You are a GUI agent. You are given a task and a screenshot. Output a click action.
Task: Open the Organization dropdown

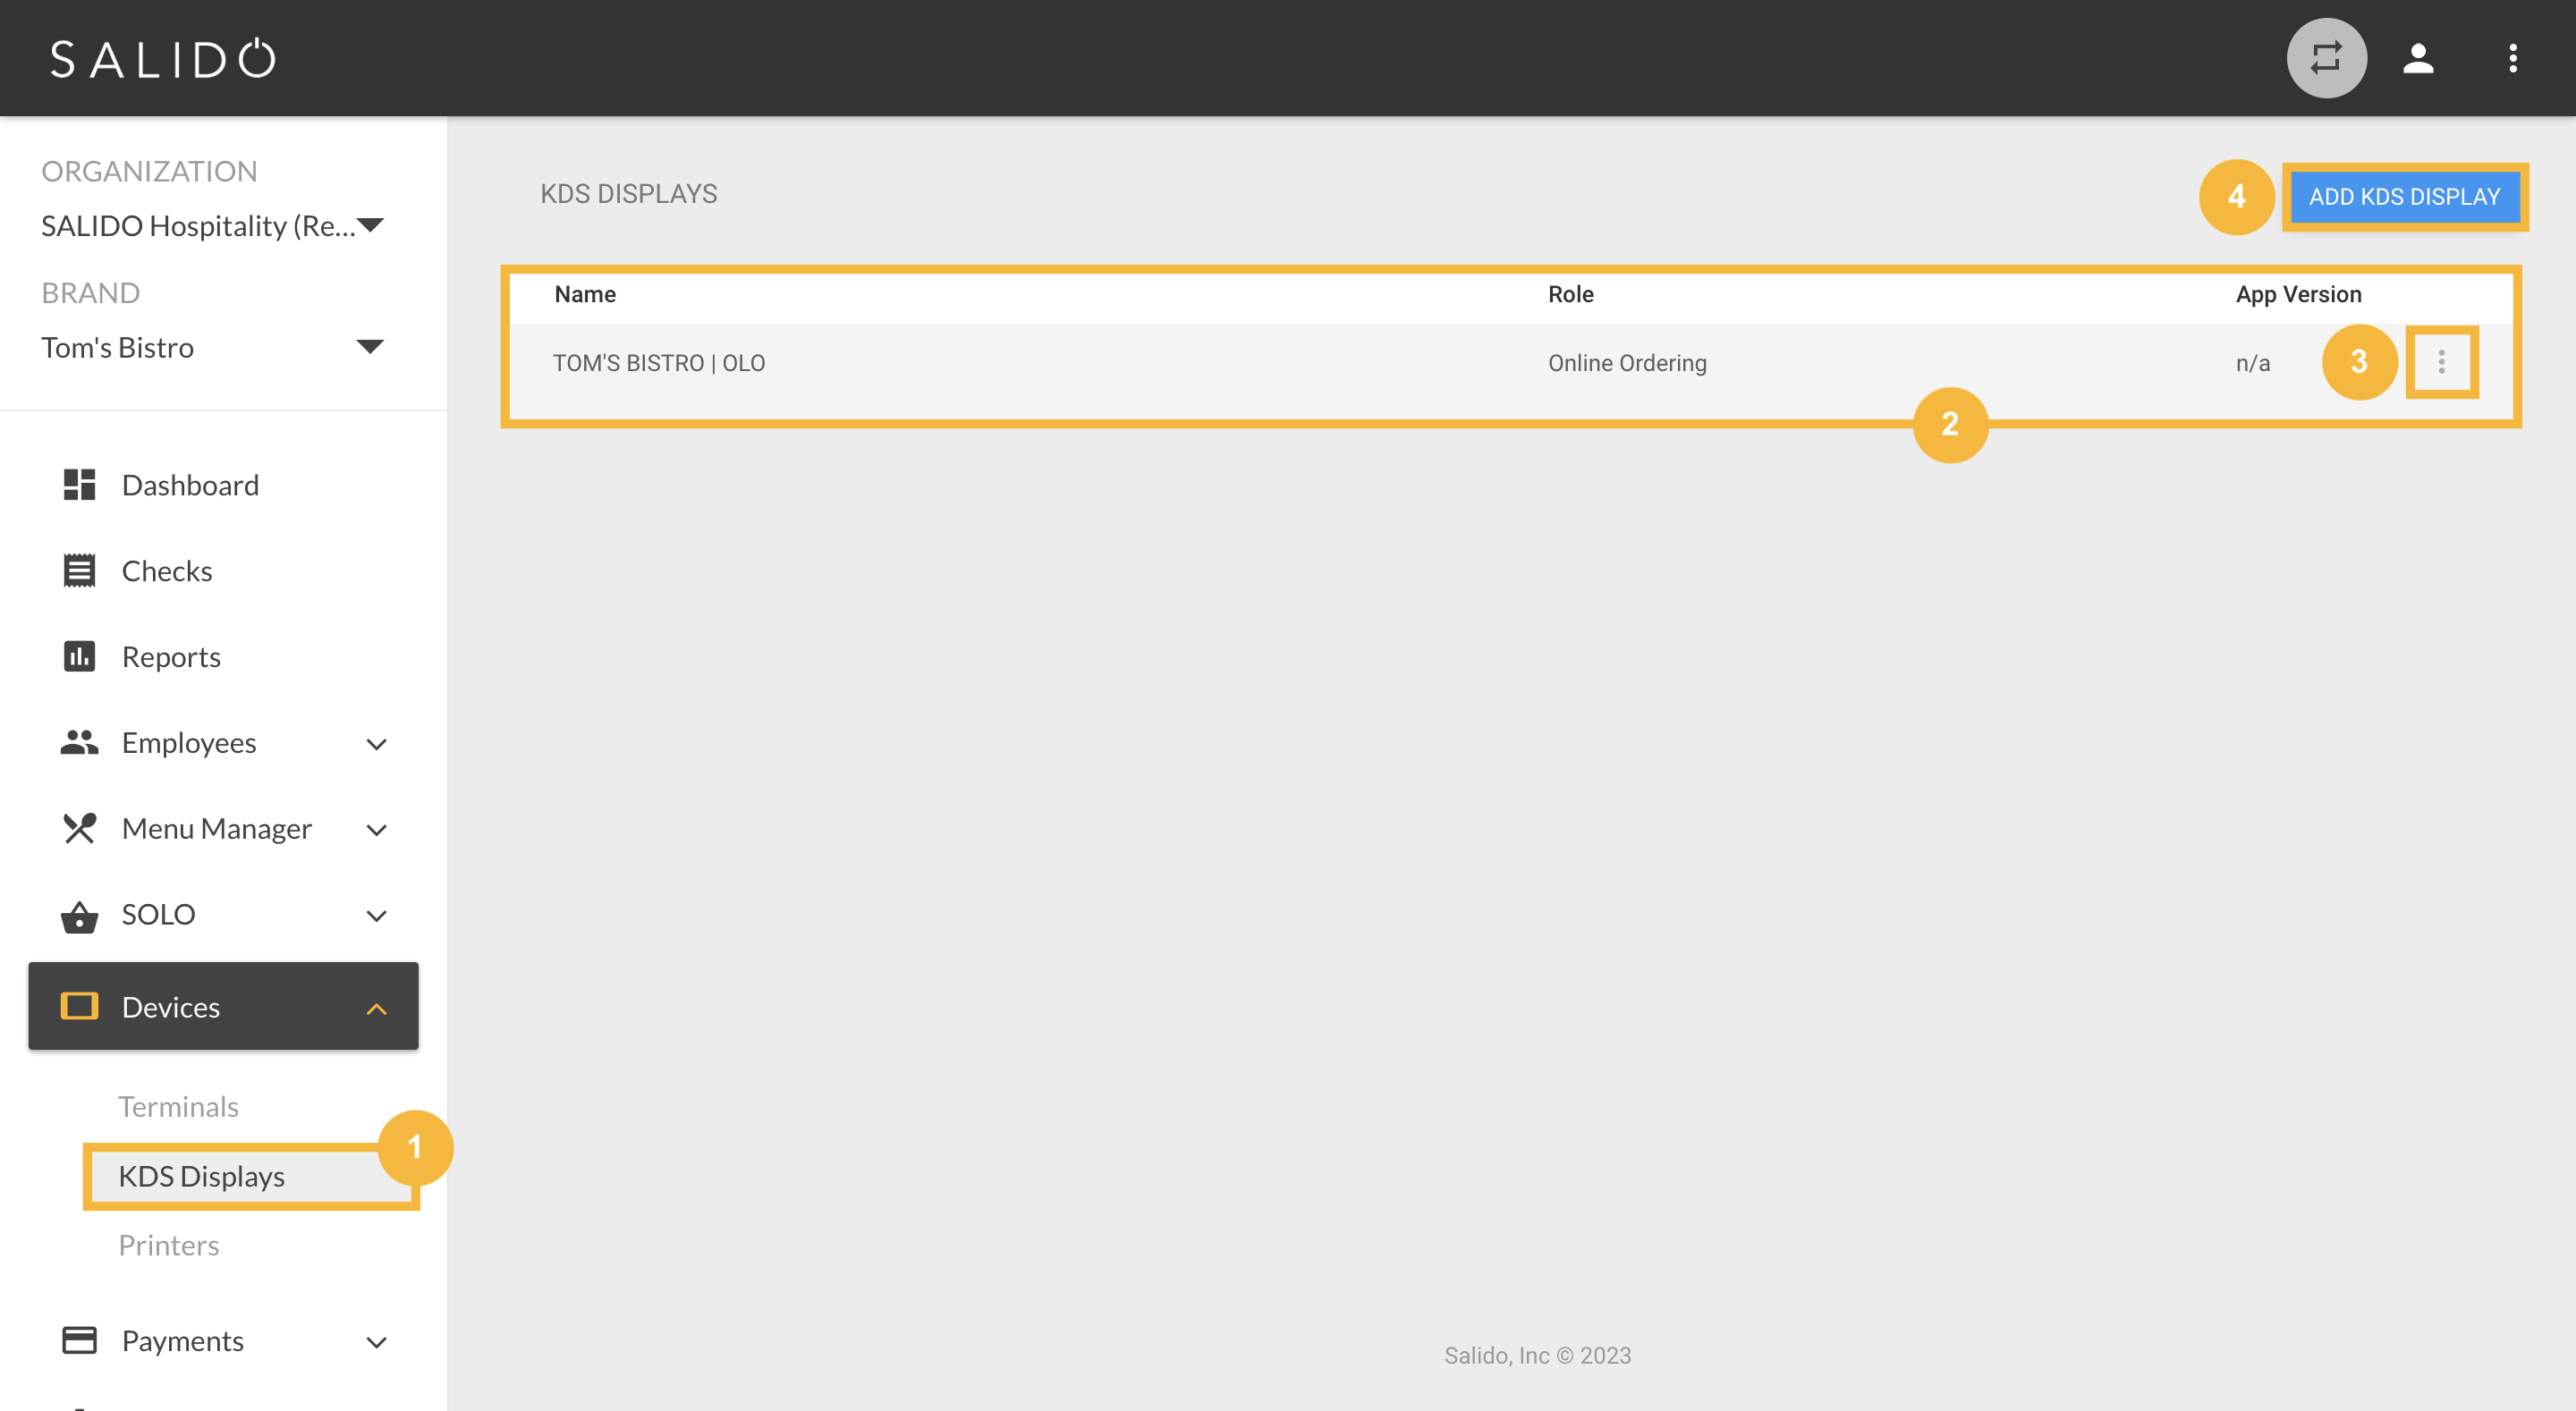[x=213, y=226]
